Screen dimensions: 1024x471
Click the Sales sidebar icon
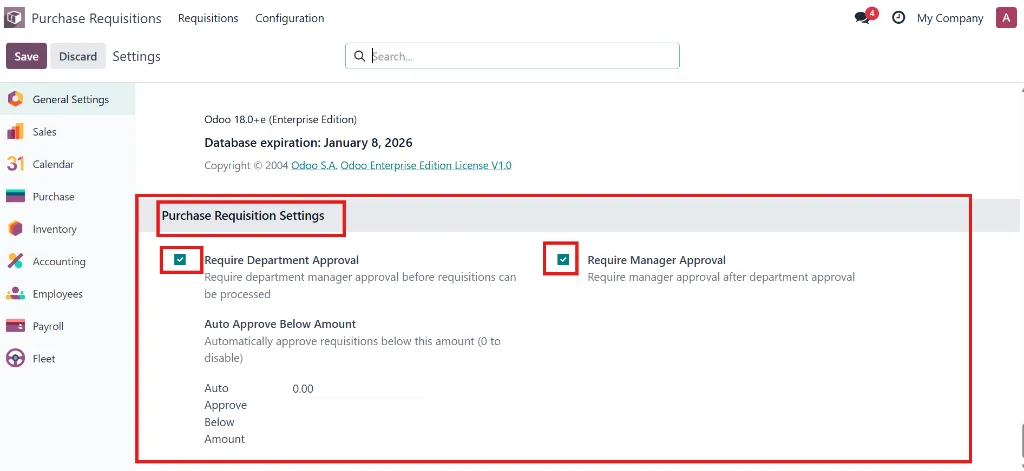(x=15, y=131)
